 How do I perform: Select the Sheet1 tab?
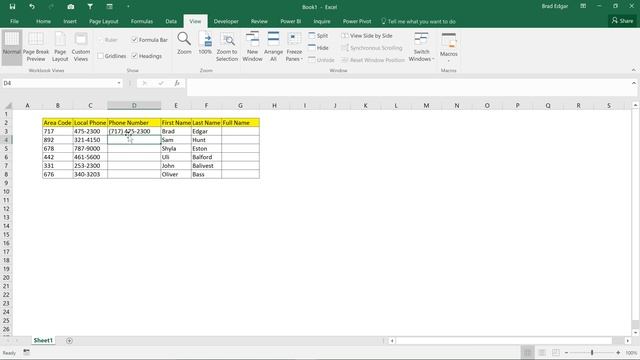(x=43, y=340)
